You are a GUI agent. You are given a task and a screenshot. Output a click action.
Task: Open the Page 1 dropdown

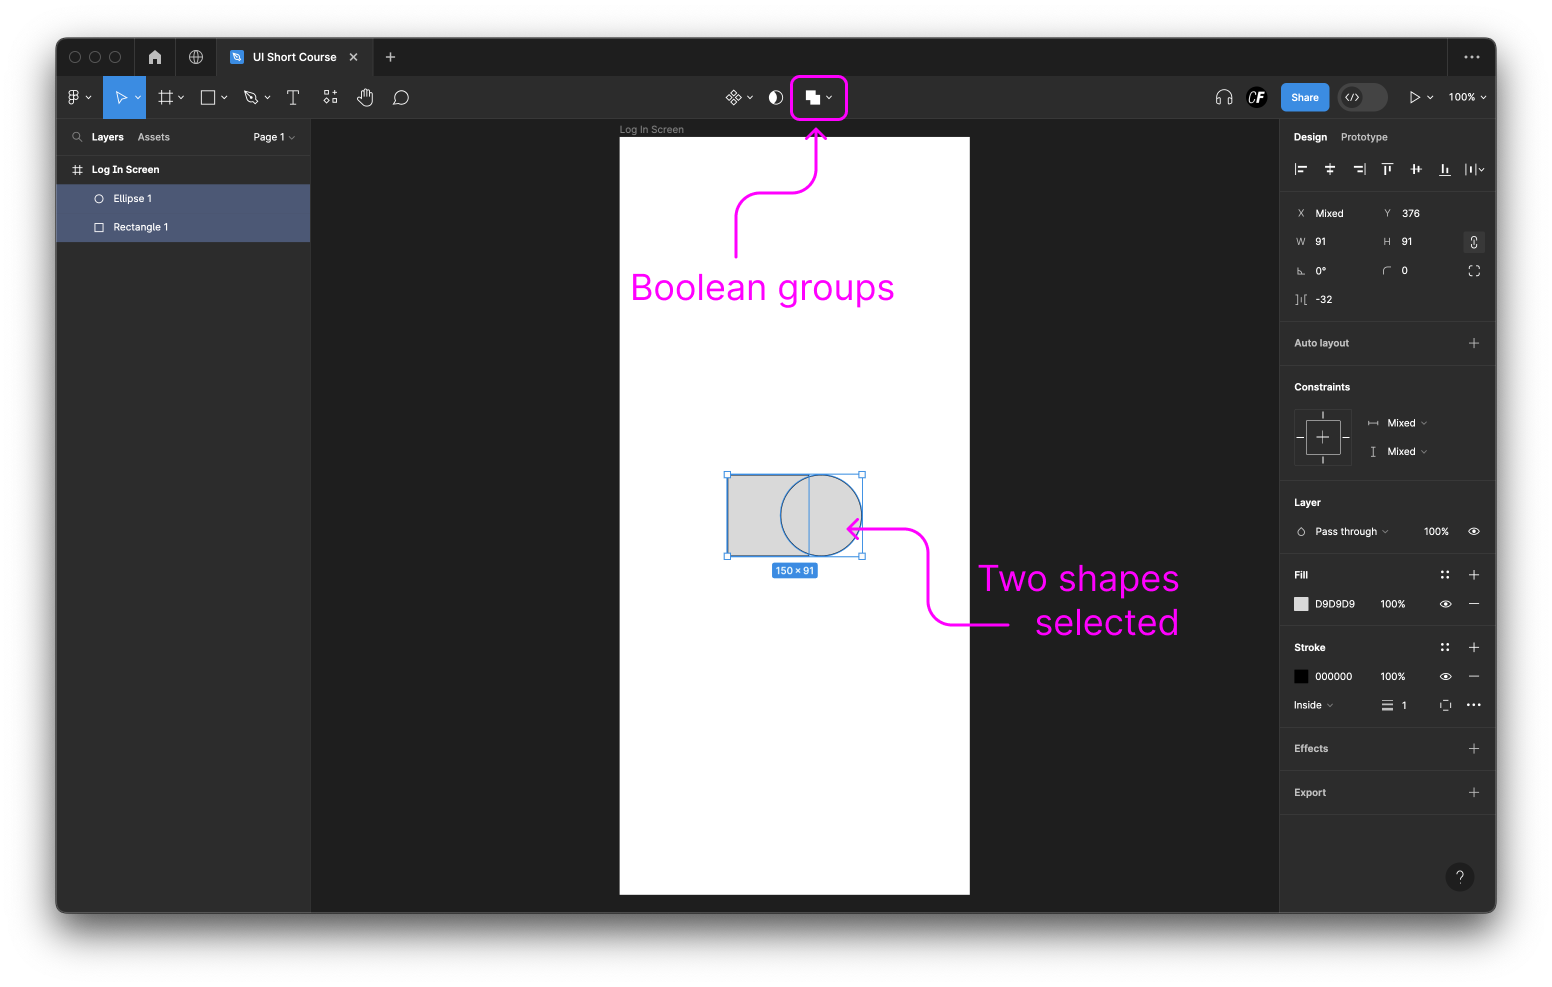pyautogui.click(x=274, y=137)
